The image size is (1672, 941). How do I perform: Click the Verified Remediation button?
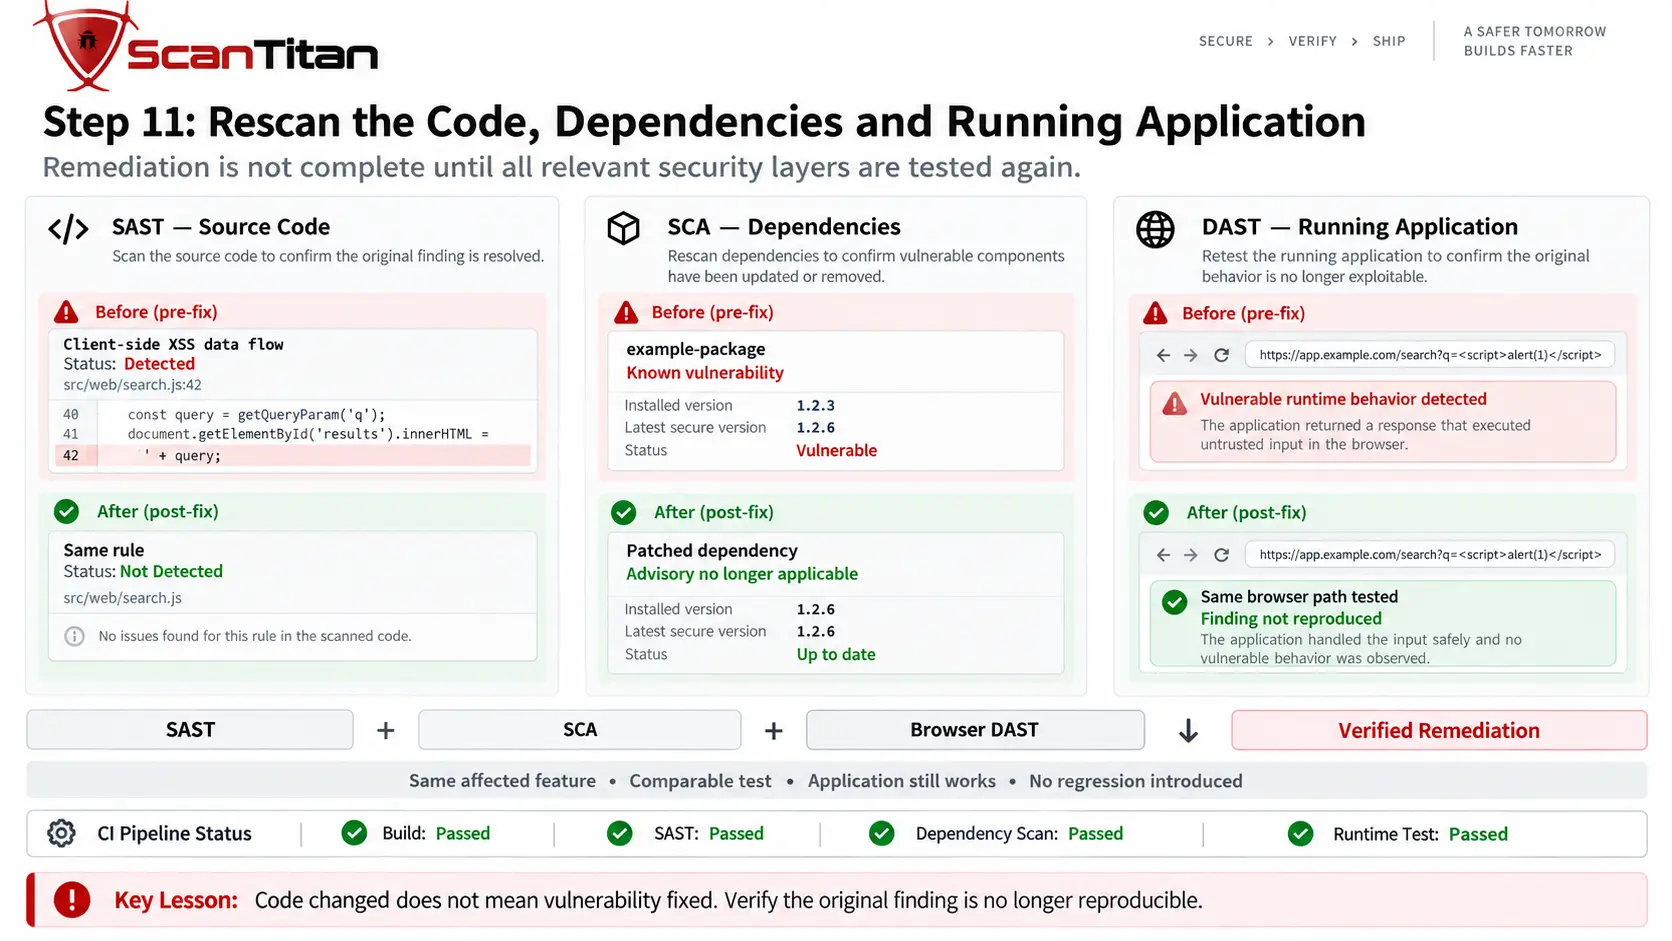pos(1439,730)
